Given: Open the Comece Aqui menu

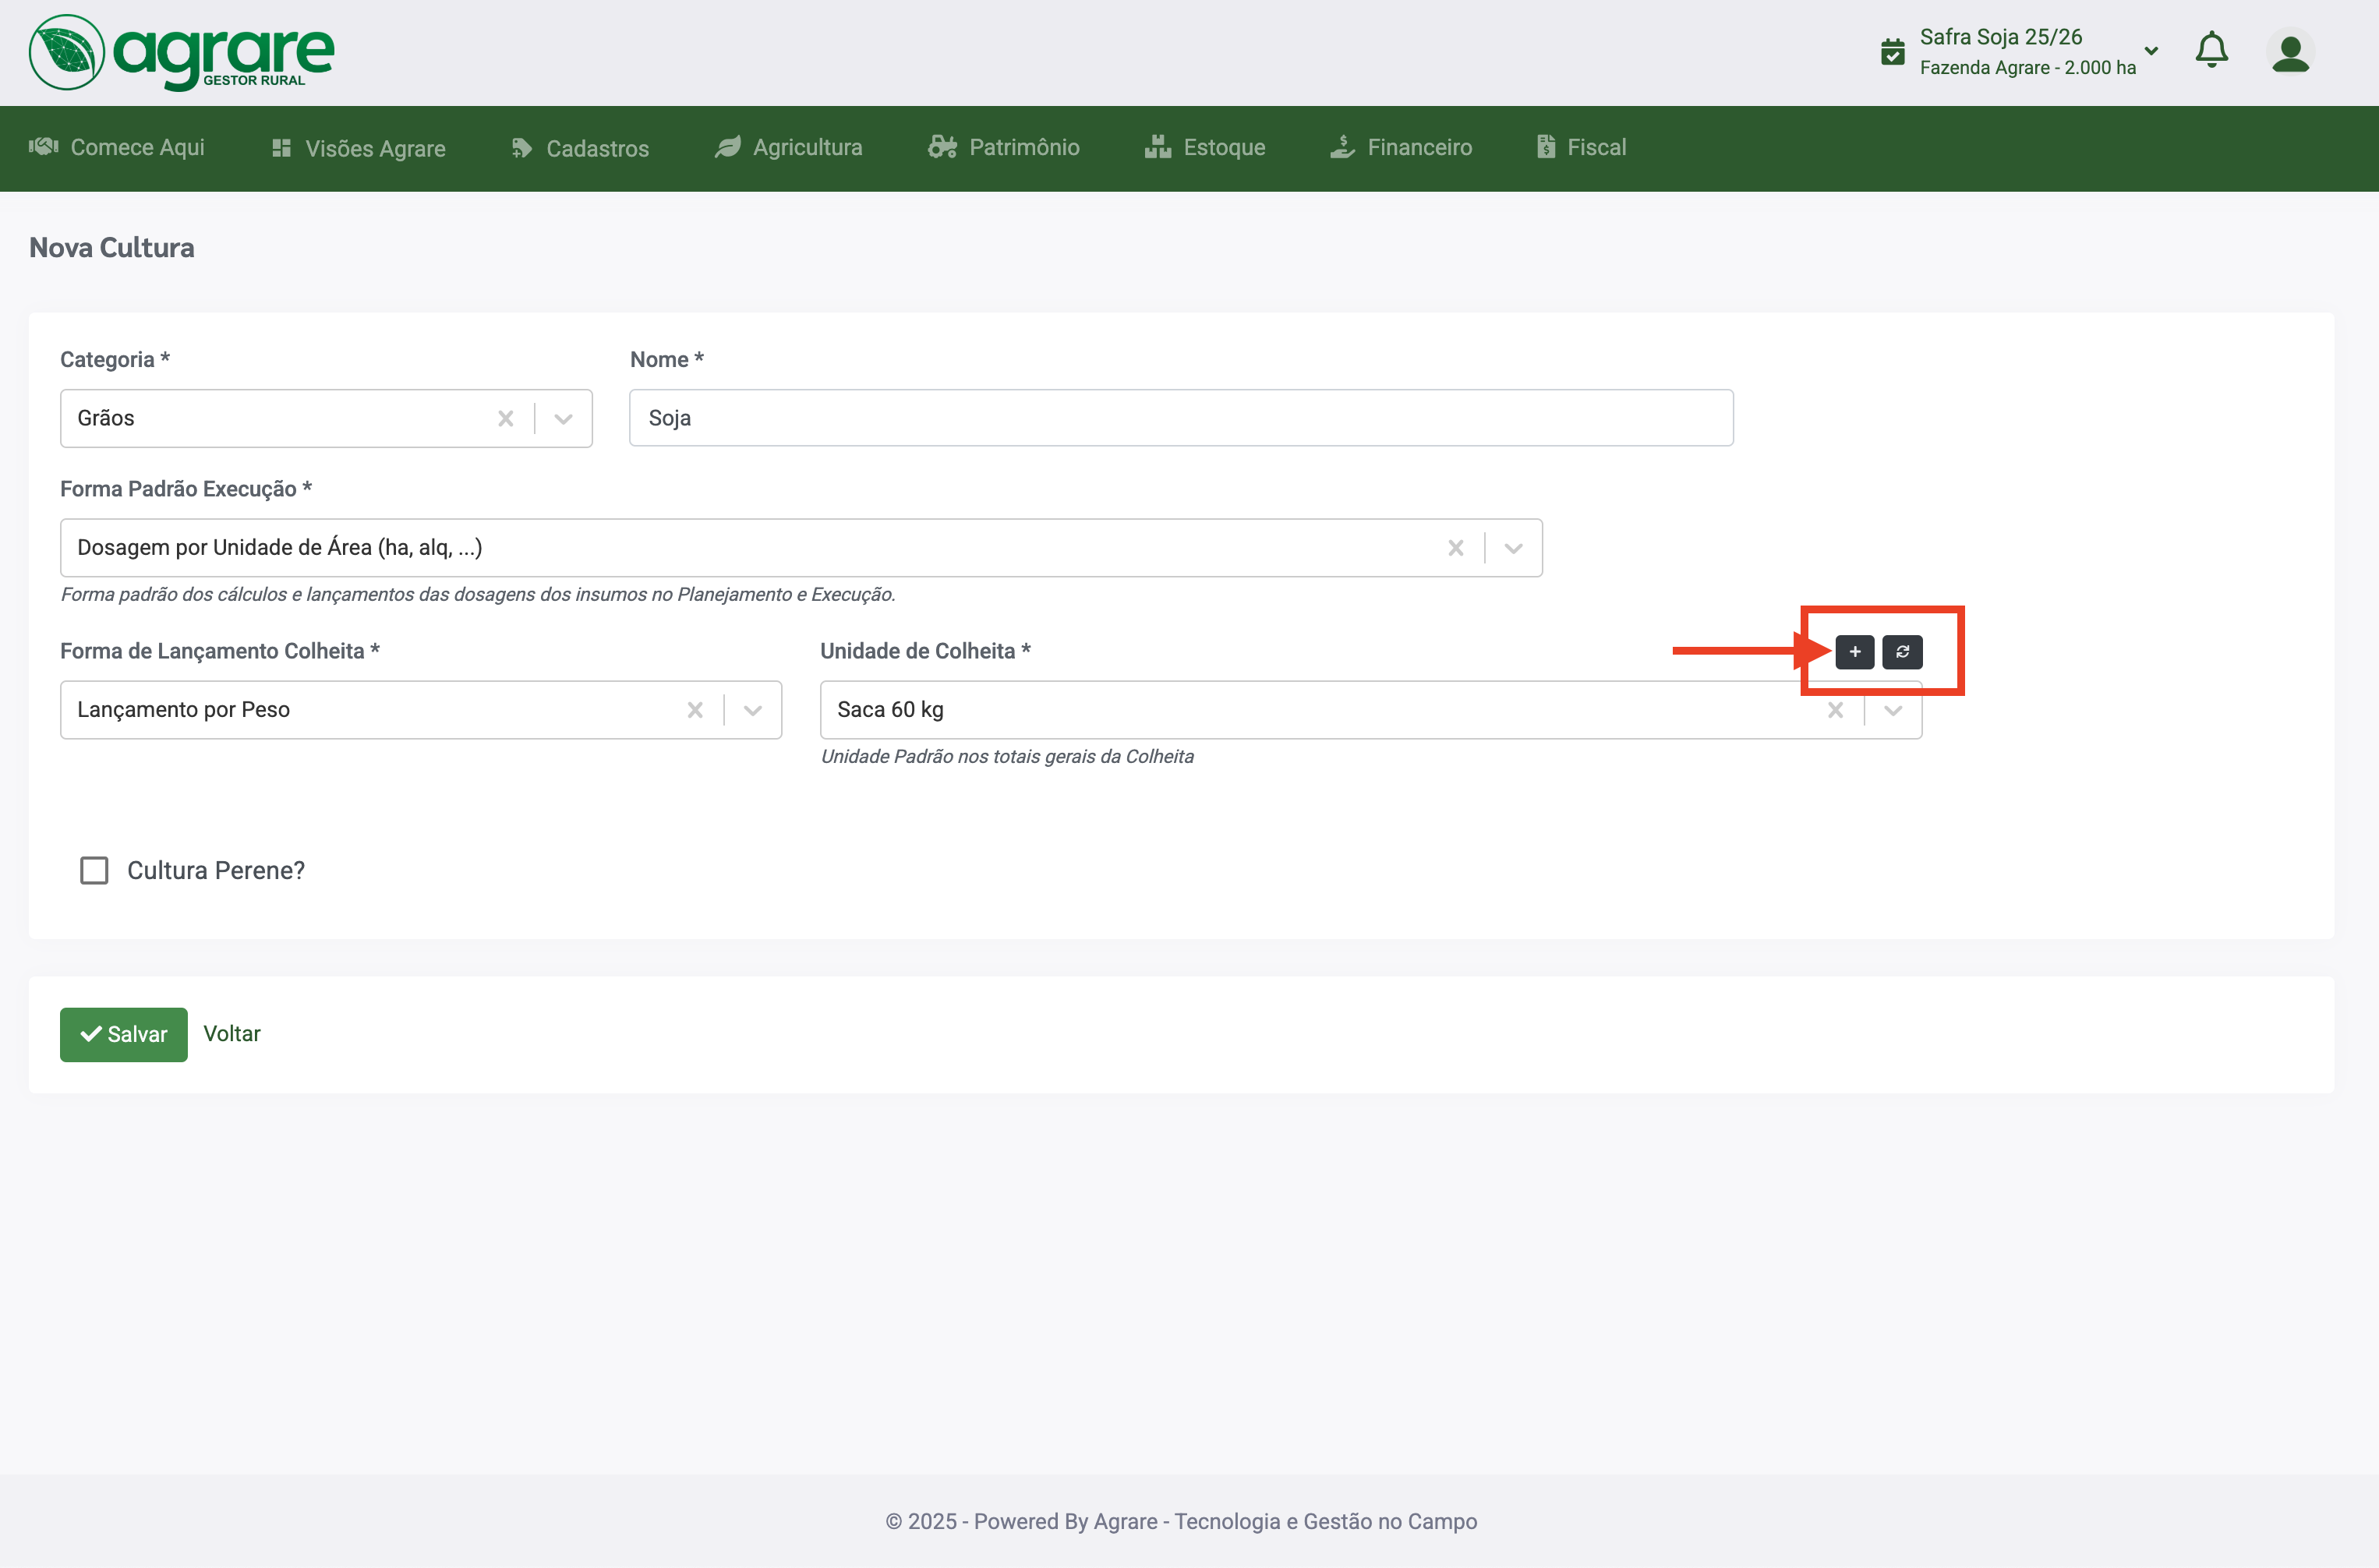Looking at the screenshot, I should click(x=117, y=147).
